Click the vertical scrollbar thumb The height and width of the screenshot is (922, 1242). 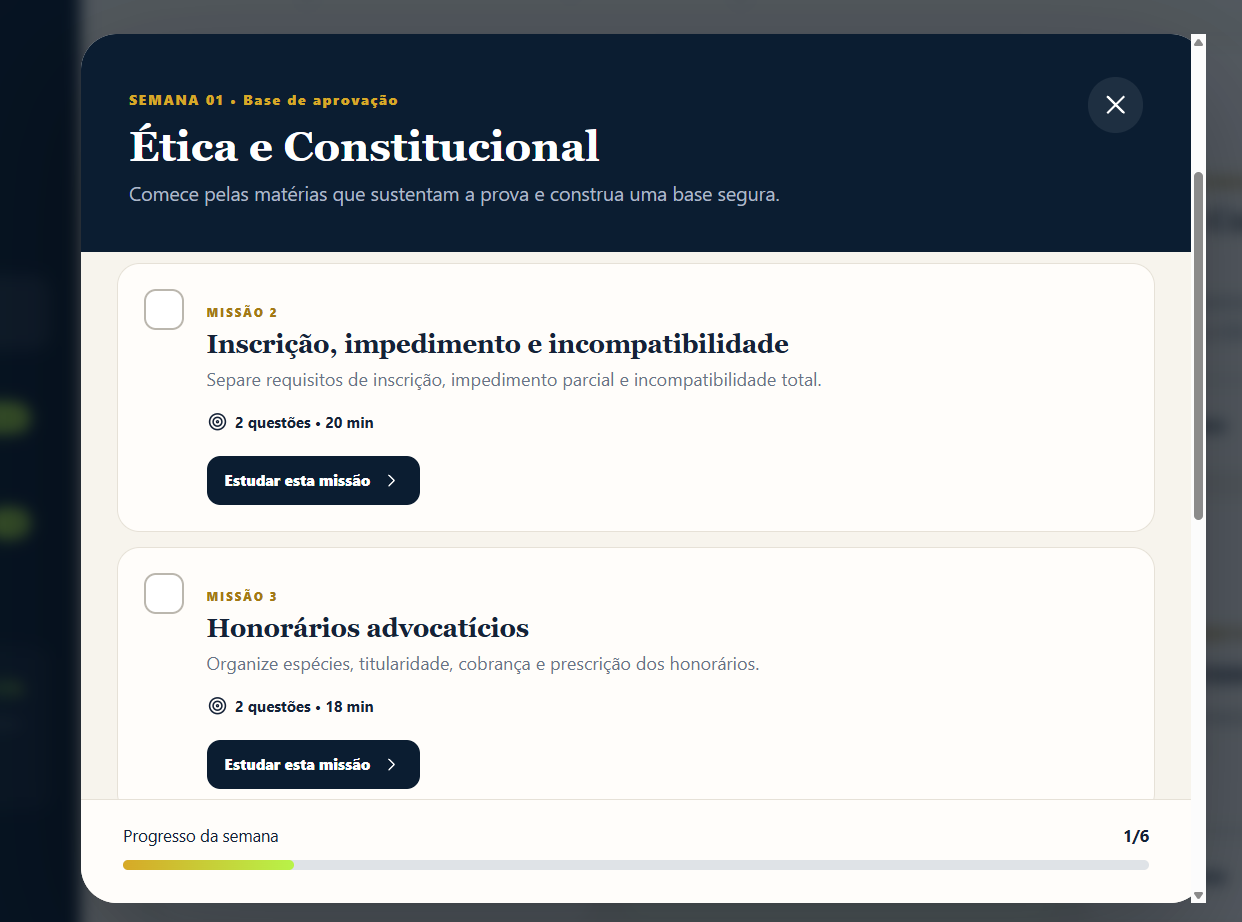click(x=1199, y=345)
